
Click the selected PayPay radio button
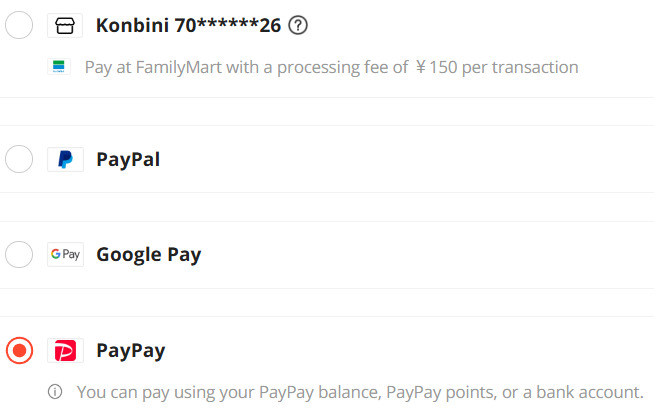(x=19, y=351)
